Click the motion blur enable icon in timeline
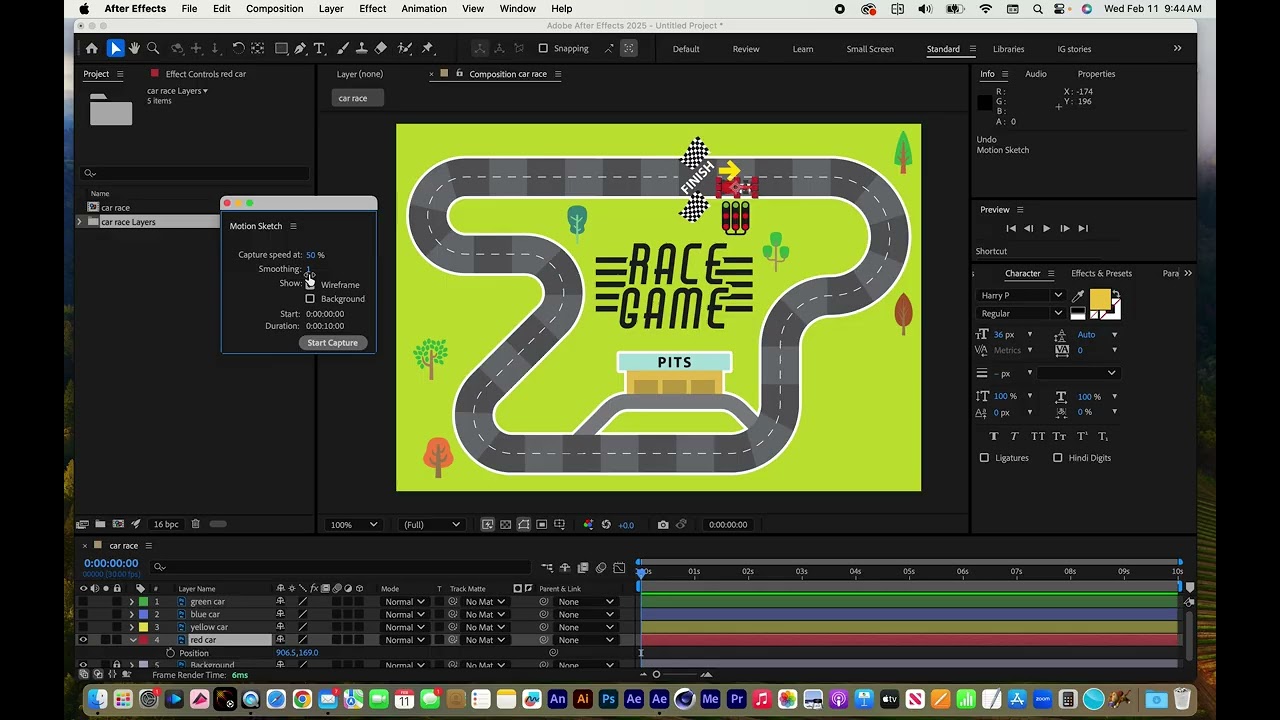This screenshot has height=720, width=1280. [601, 568]
